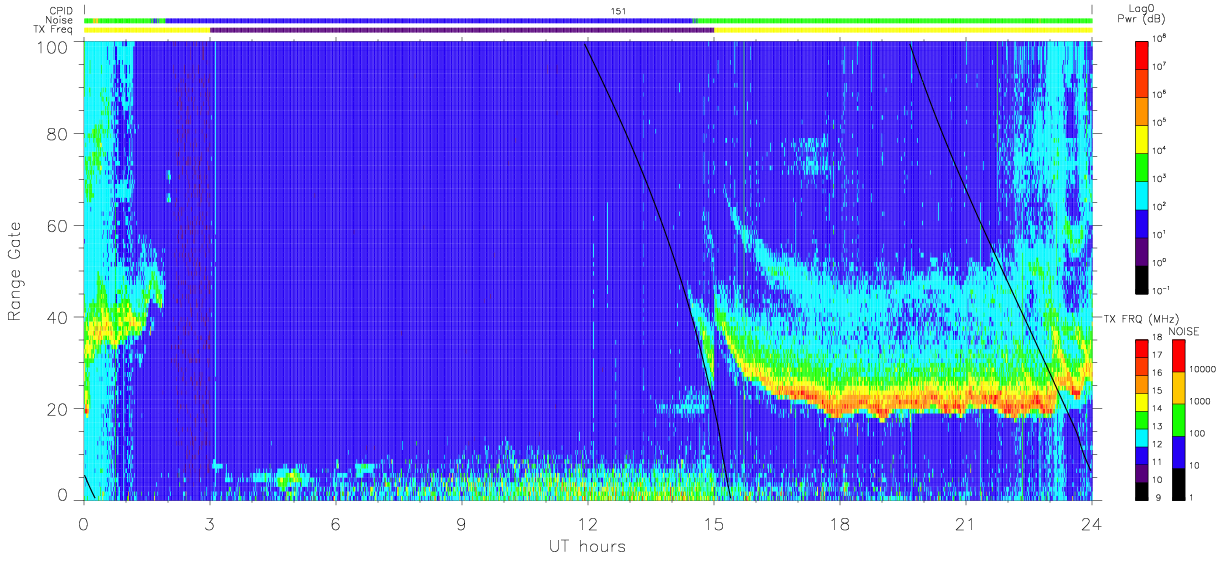Click the purple segment of TX Freq bar
The height and width of the screenshot is (567, 1228).
point(462,30)
